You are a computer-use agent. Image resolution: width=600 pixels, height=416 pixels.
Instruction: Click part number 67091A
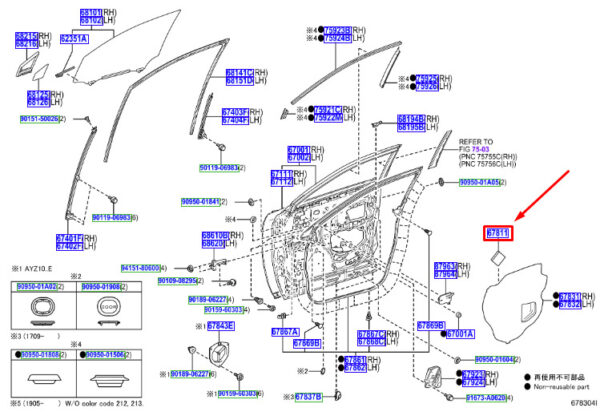pos(459,333)
